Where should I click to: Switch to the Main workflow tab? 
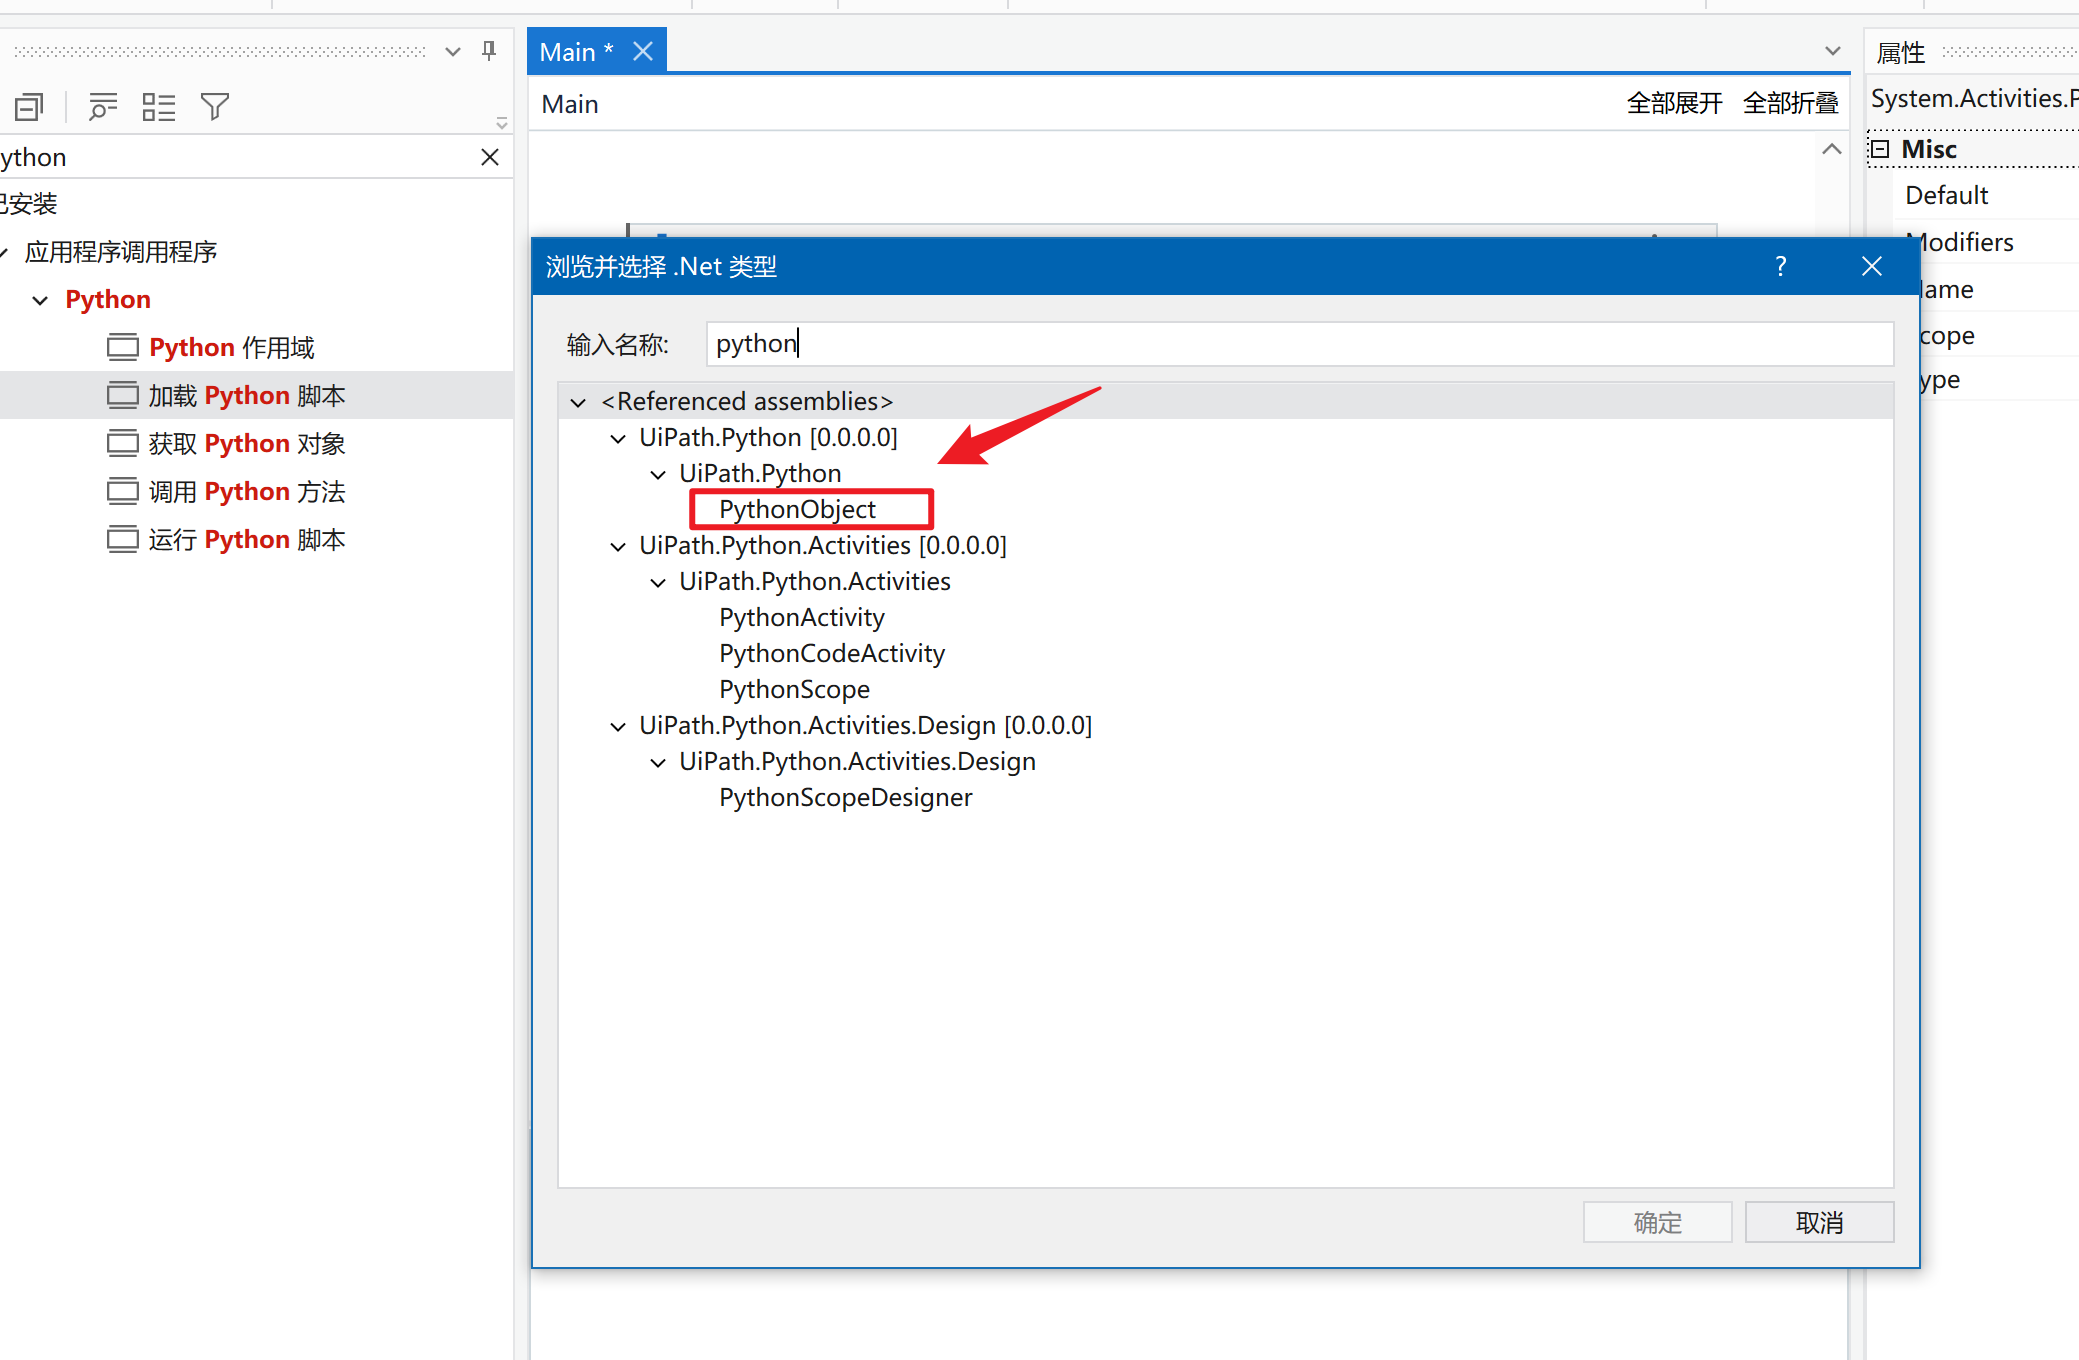[x=575, y=52]
